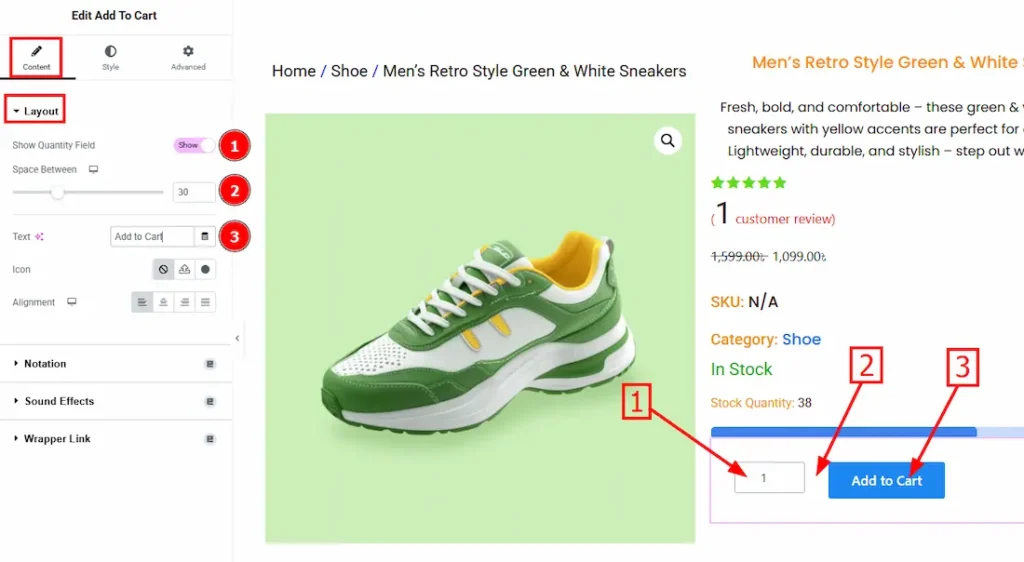The height and width of the screenshot is (562, 1024).
Task: Click the Space Between responsive device icon
Action: coord(93,170)
